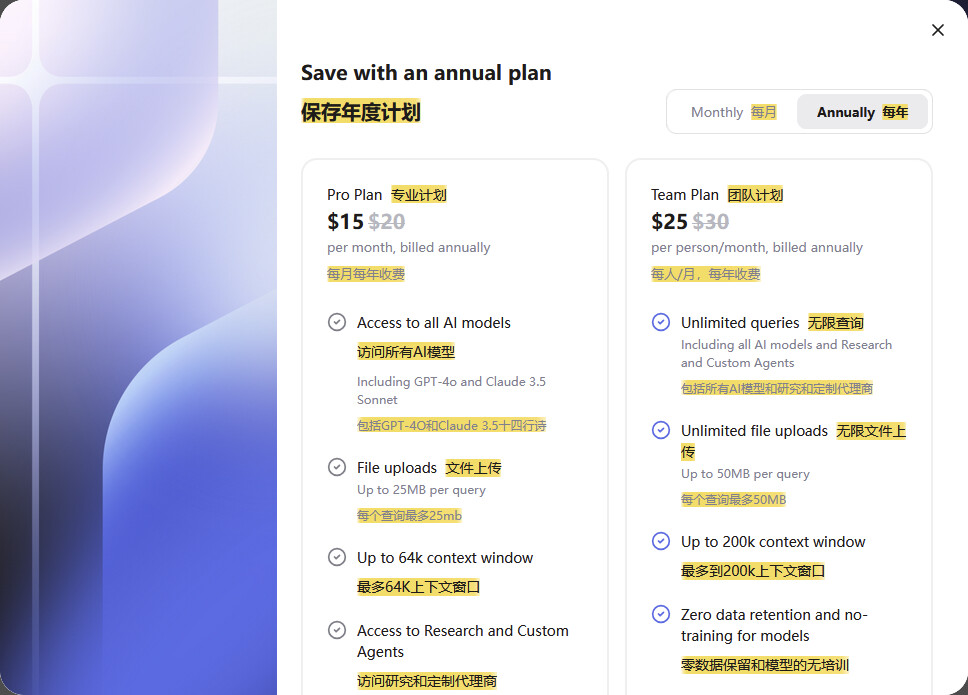Click the Team Plan title
The height and width of the screenshot is (695, 968).
685,195
